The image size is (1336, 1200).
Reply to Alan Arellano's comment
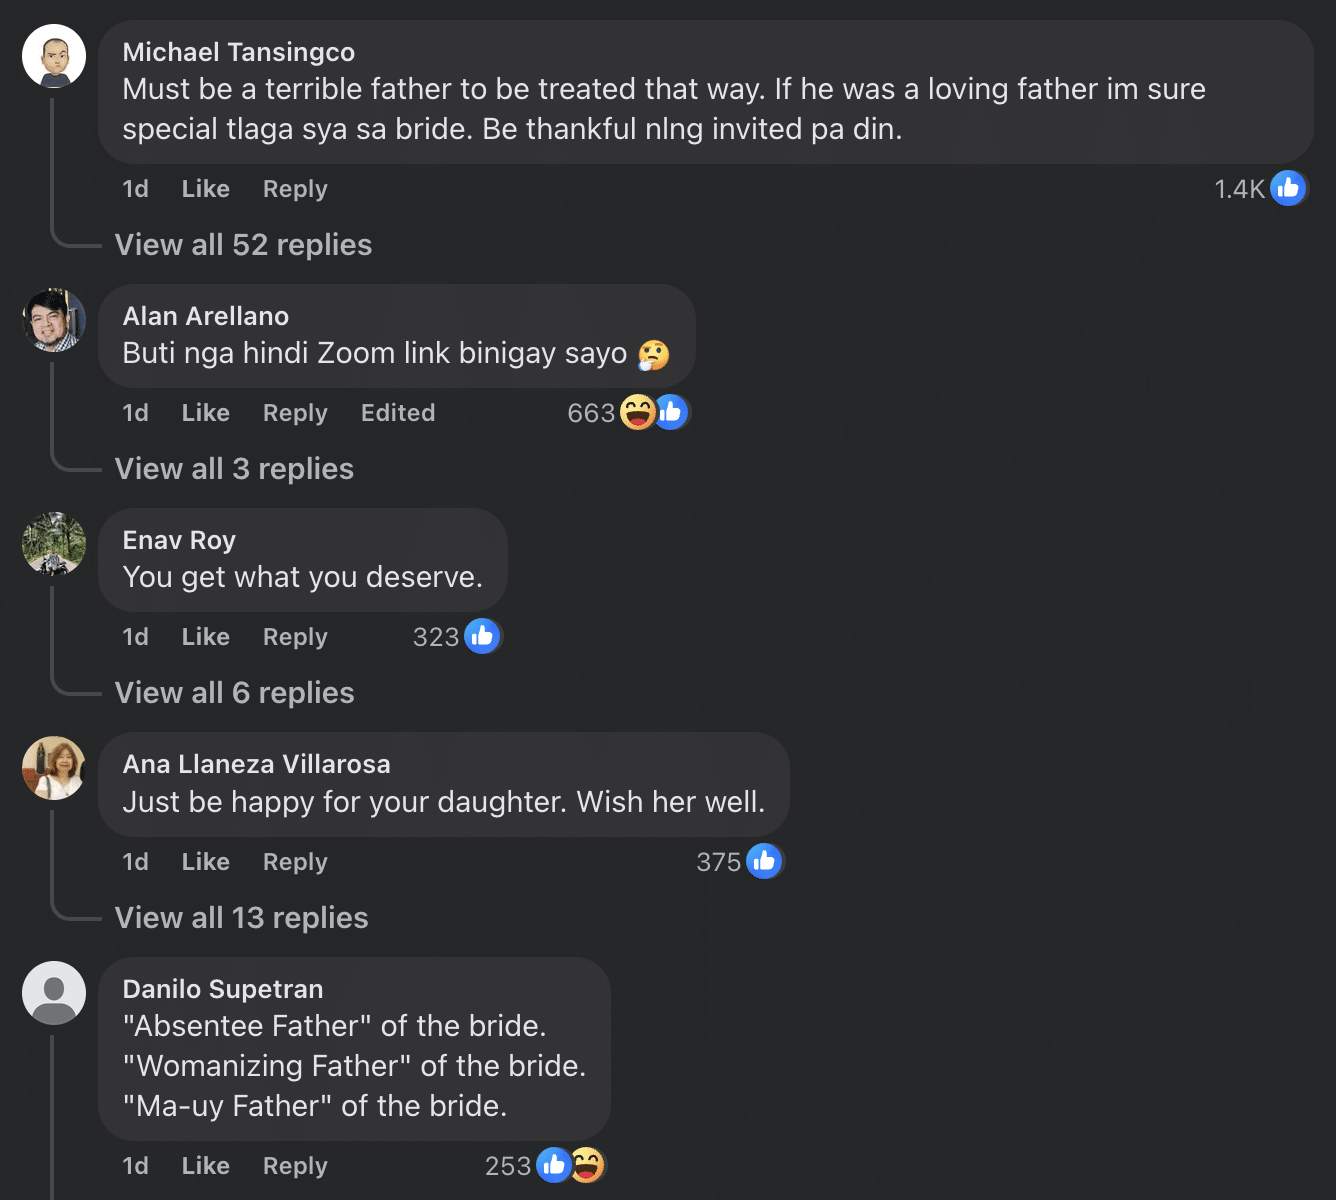click(x=295, y=413)
